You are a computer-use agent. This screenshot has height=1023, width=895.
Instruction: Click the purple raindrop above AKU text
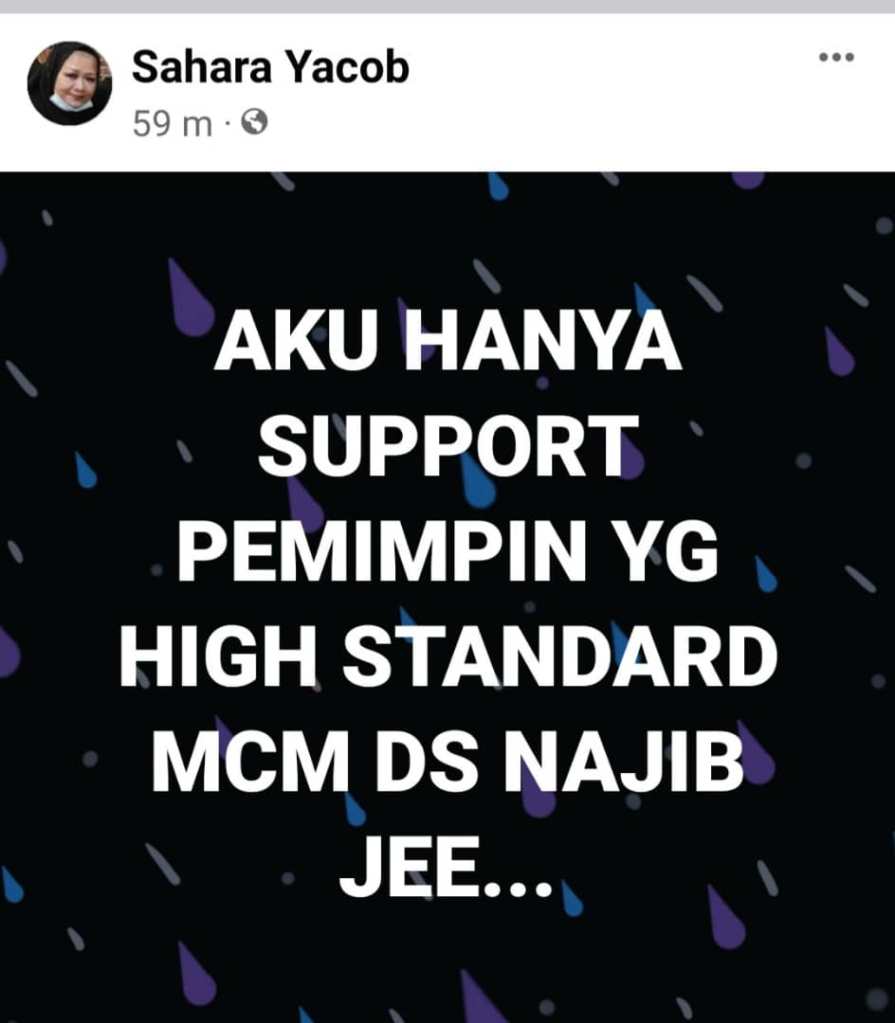[x=190, y=298]
